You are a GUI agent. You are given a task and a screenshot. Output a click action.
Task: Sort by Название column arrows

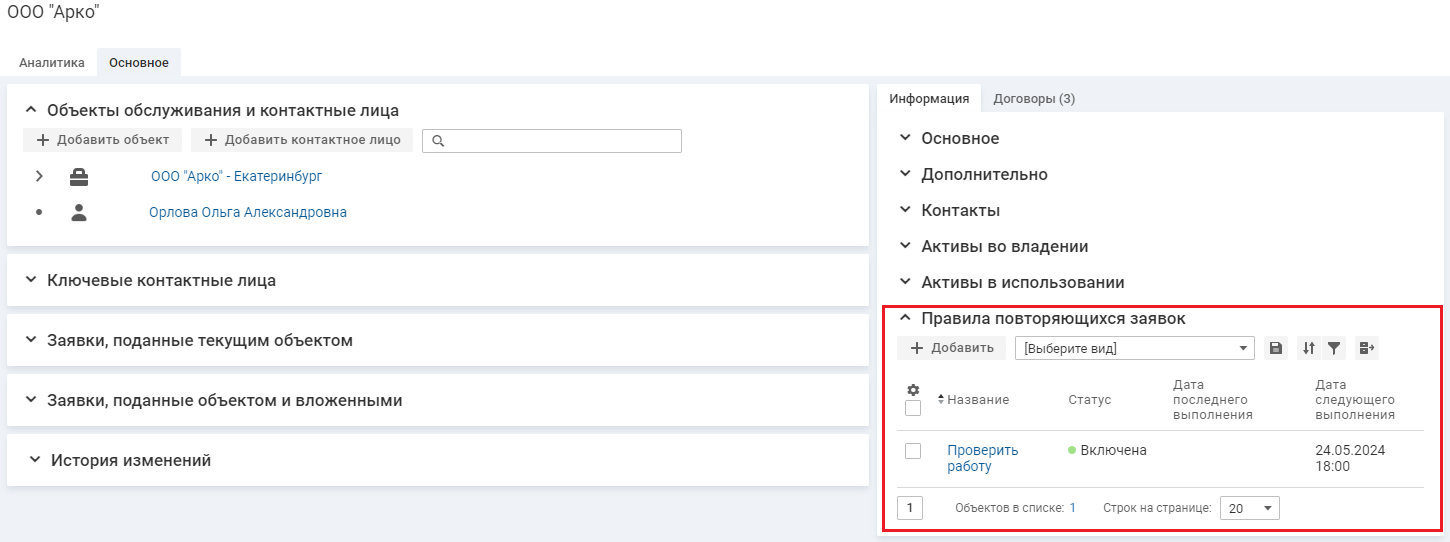click(x=941, y=400)
